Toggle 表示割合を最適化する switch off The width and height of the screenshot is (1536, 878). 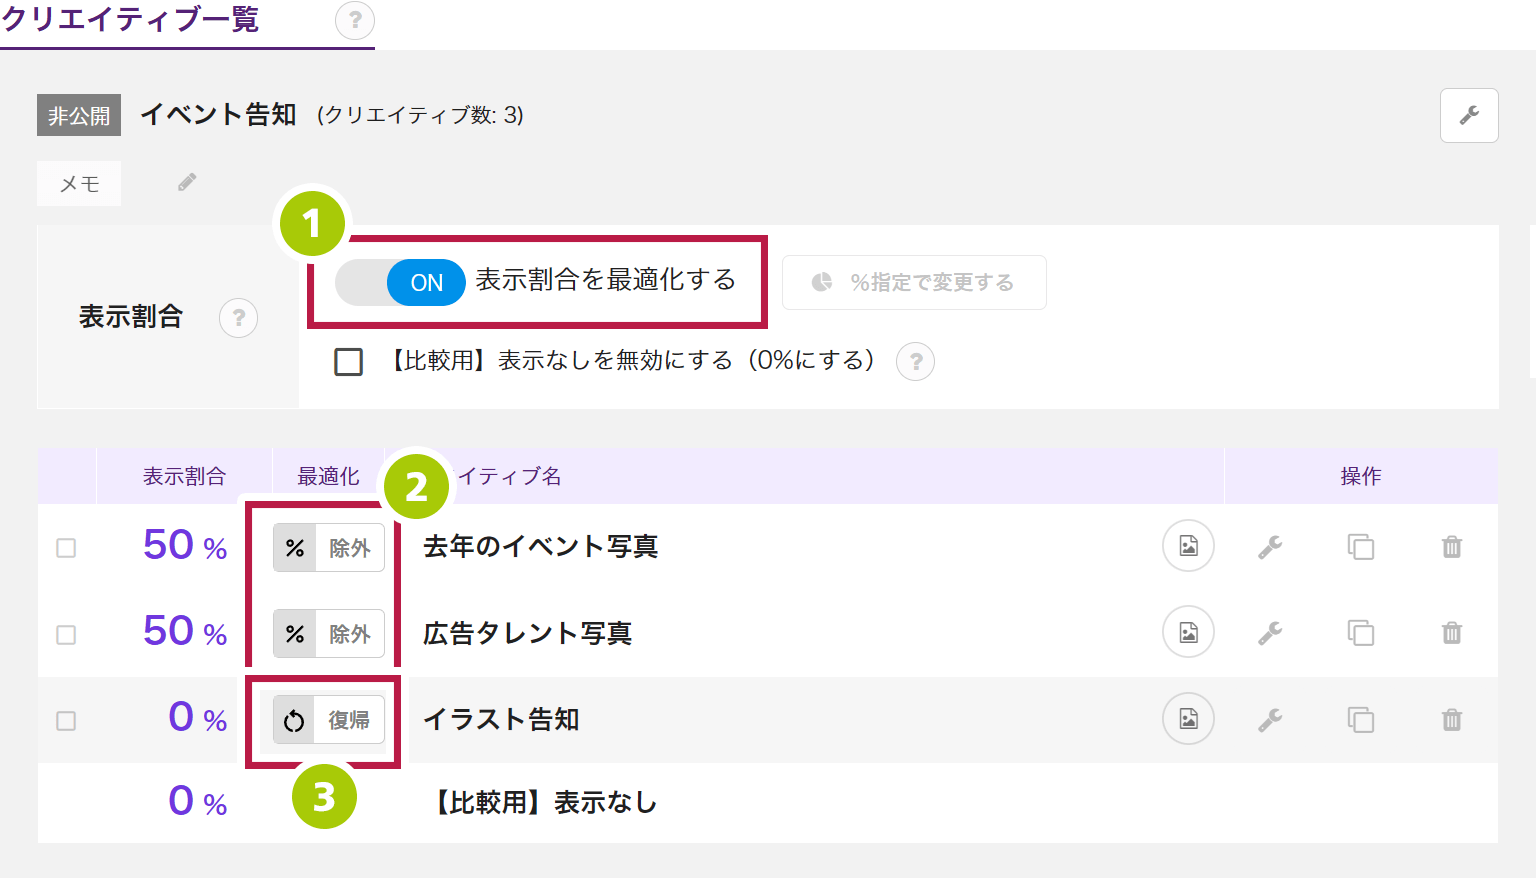(x=401, y=283)
